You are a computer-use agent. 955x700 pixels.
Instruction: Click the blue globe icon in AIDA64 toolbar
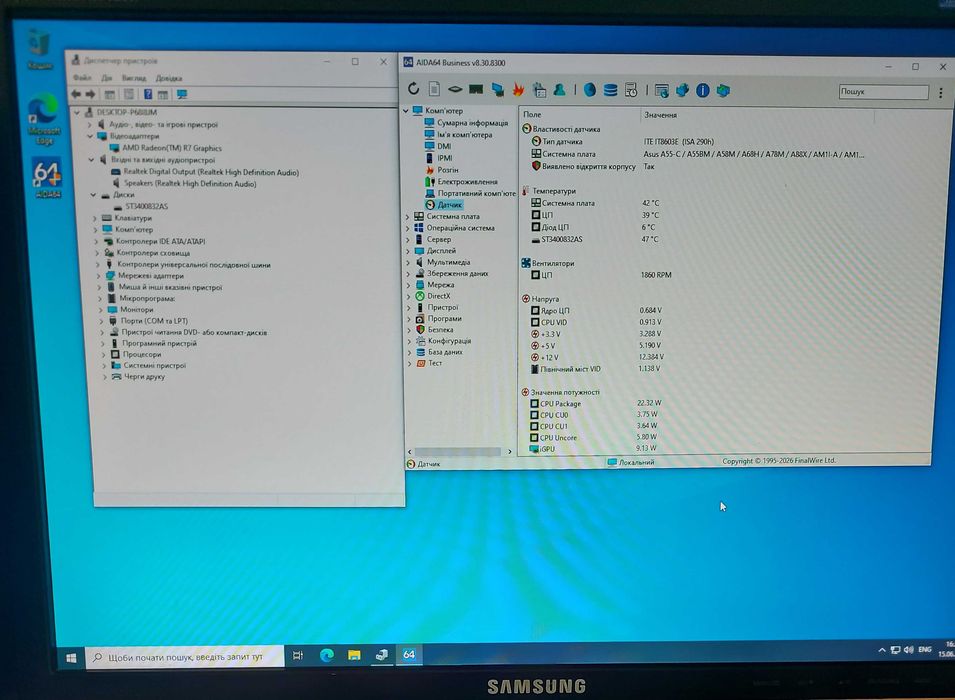point(590,90)
